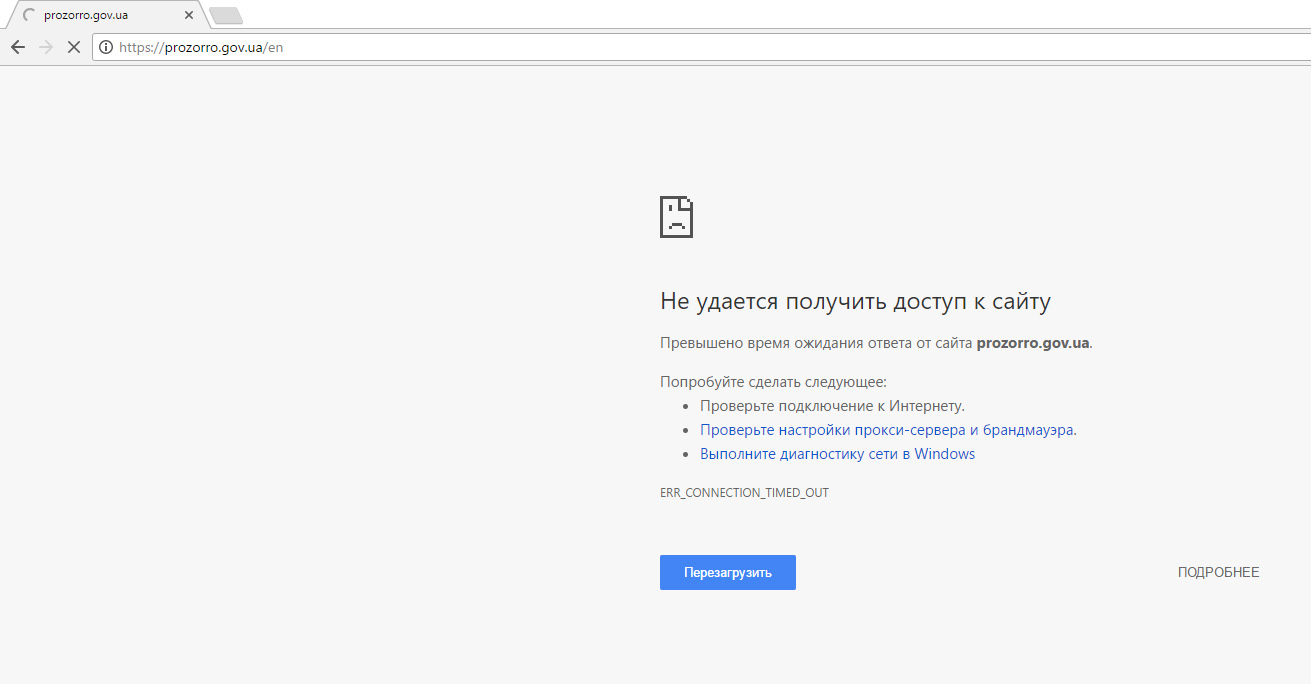Close the prozorro.gov.ua tab

coord(188,16)
